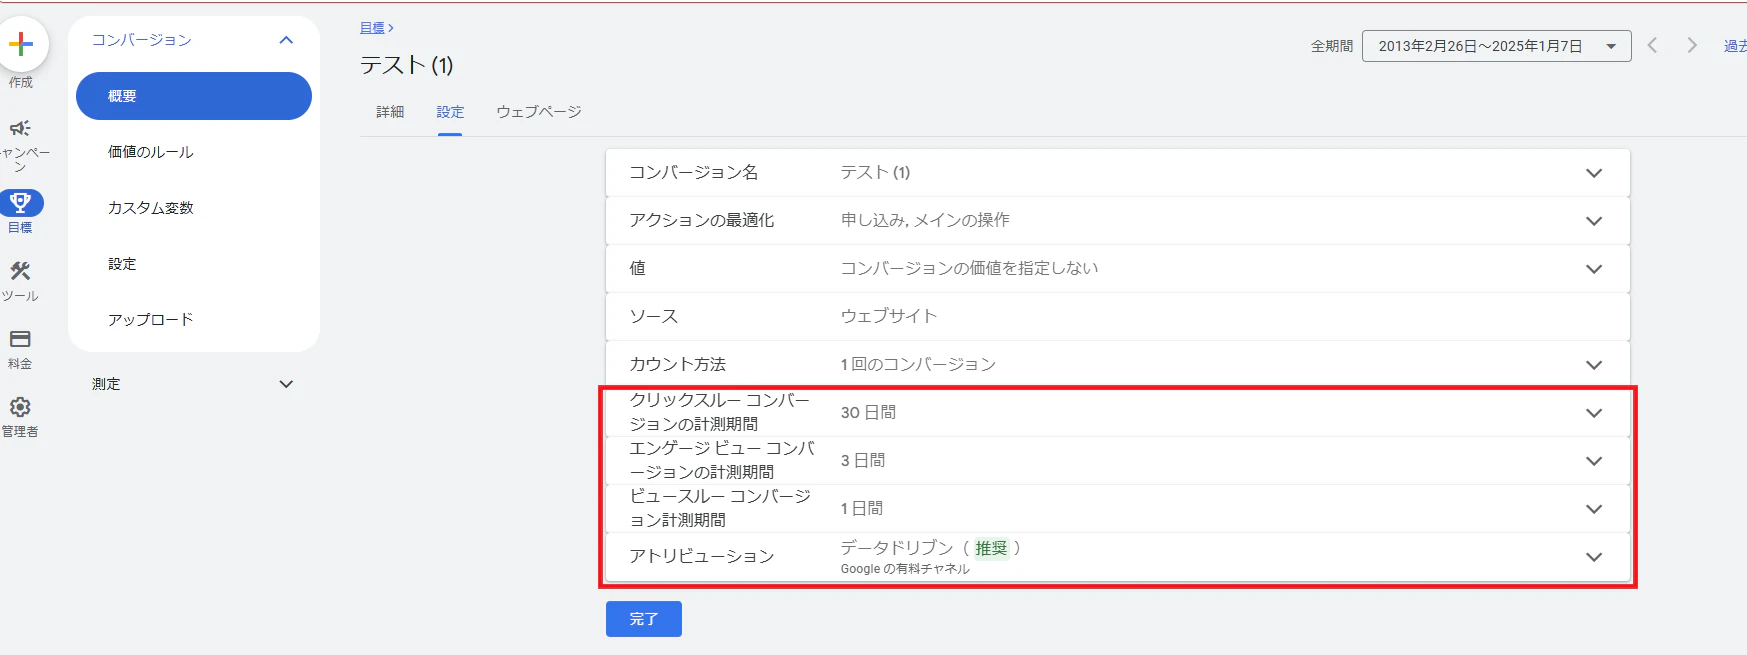
Task: Click Google の有料チャネル subtext
Action: point(905,569)
